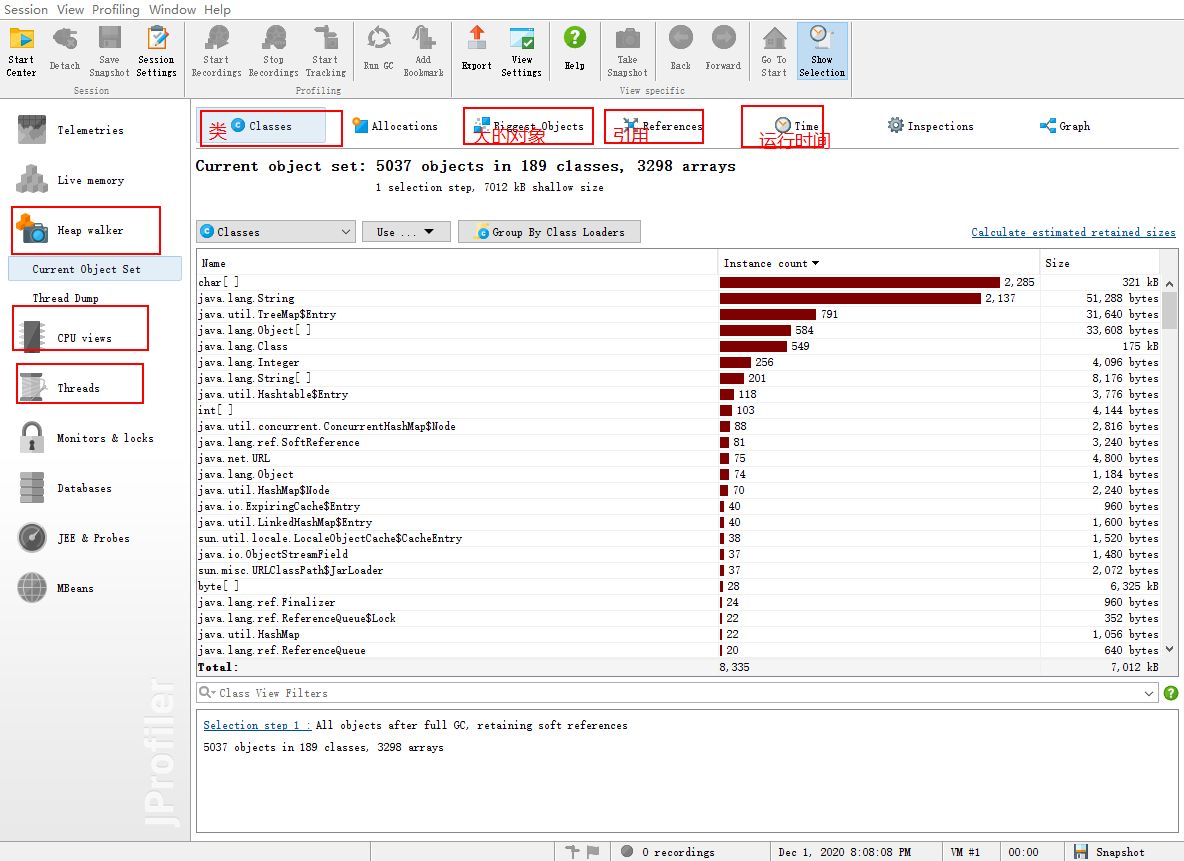The height and width of the screenshot is (861, 1184).
Task: Select the java.lang.String row
Action: point(678,298)
